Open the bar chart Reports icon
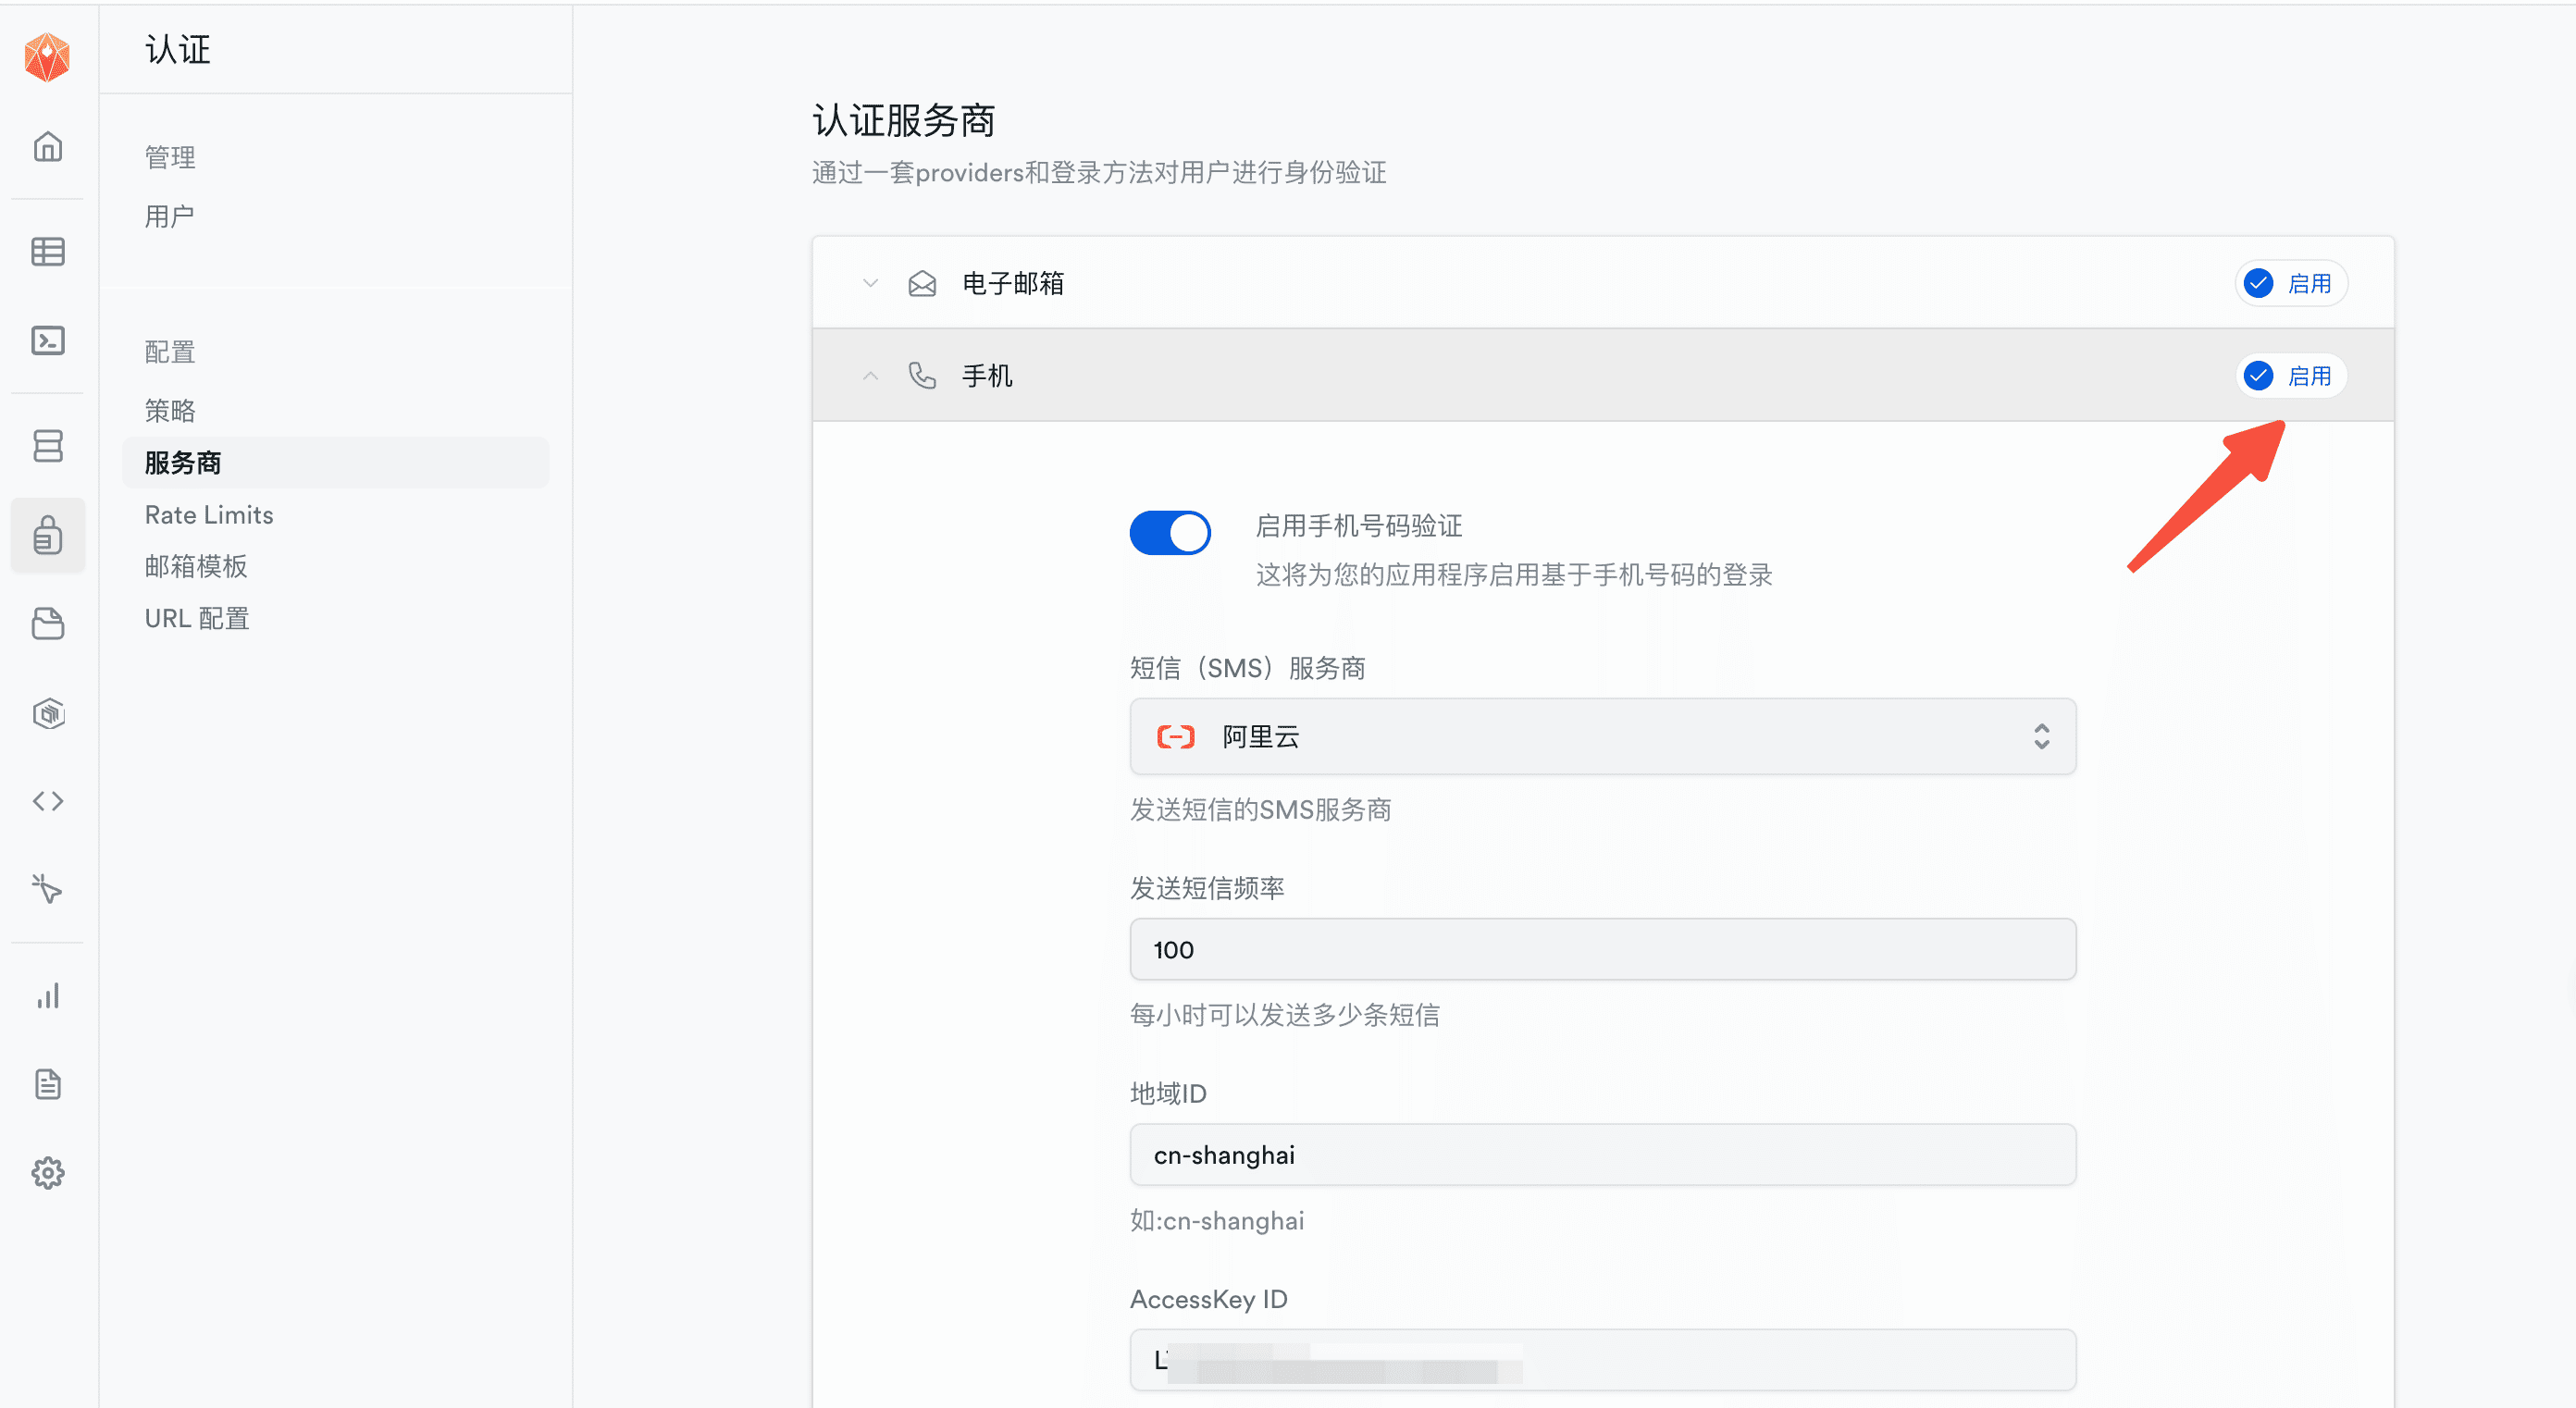 point(48,995)
